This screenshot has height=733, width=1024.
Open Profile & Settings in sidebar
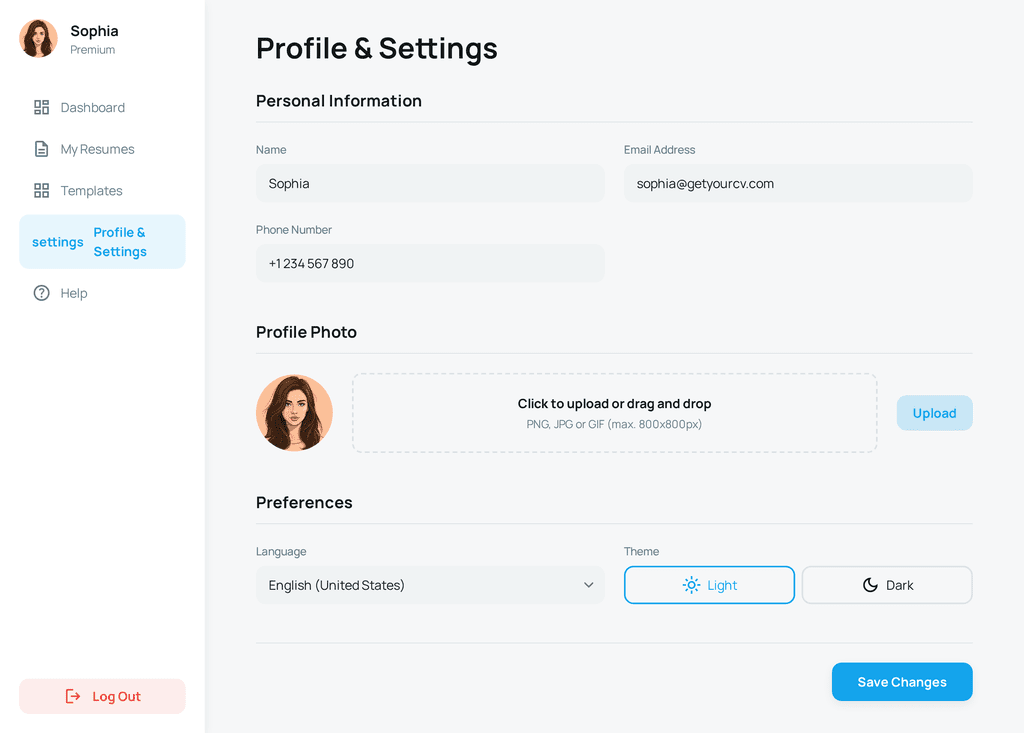pos(102,242)
